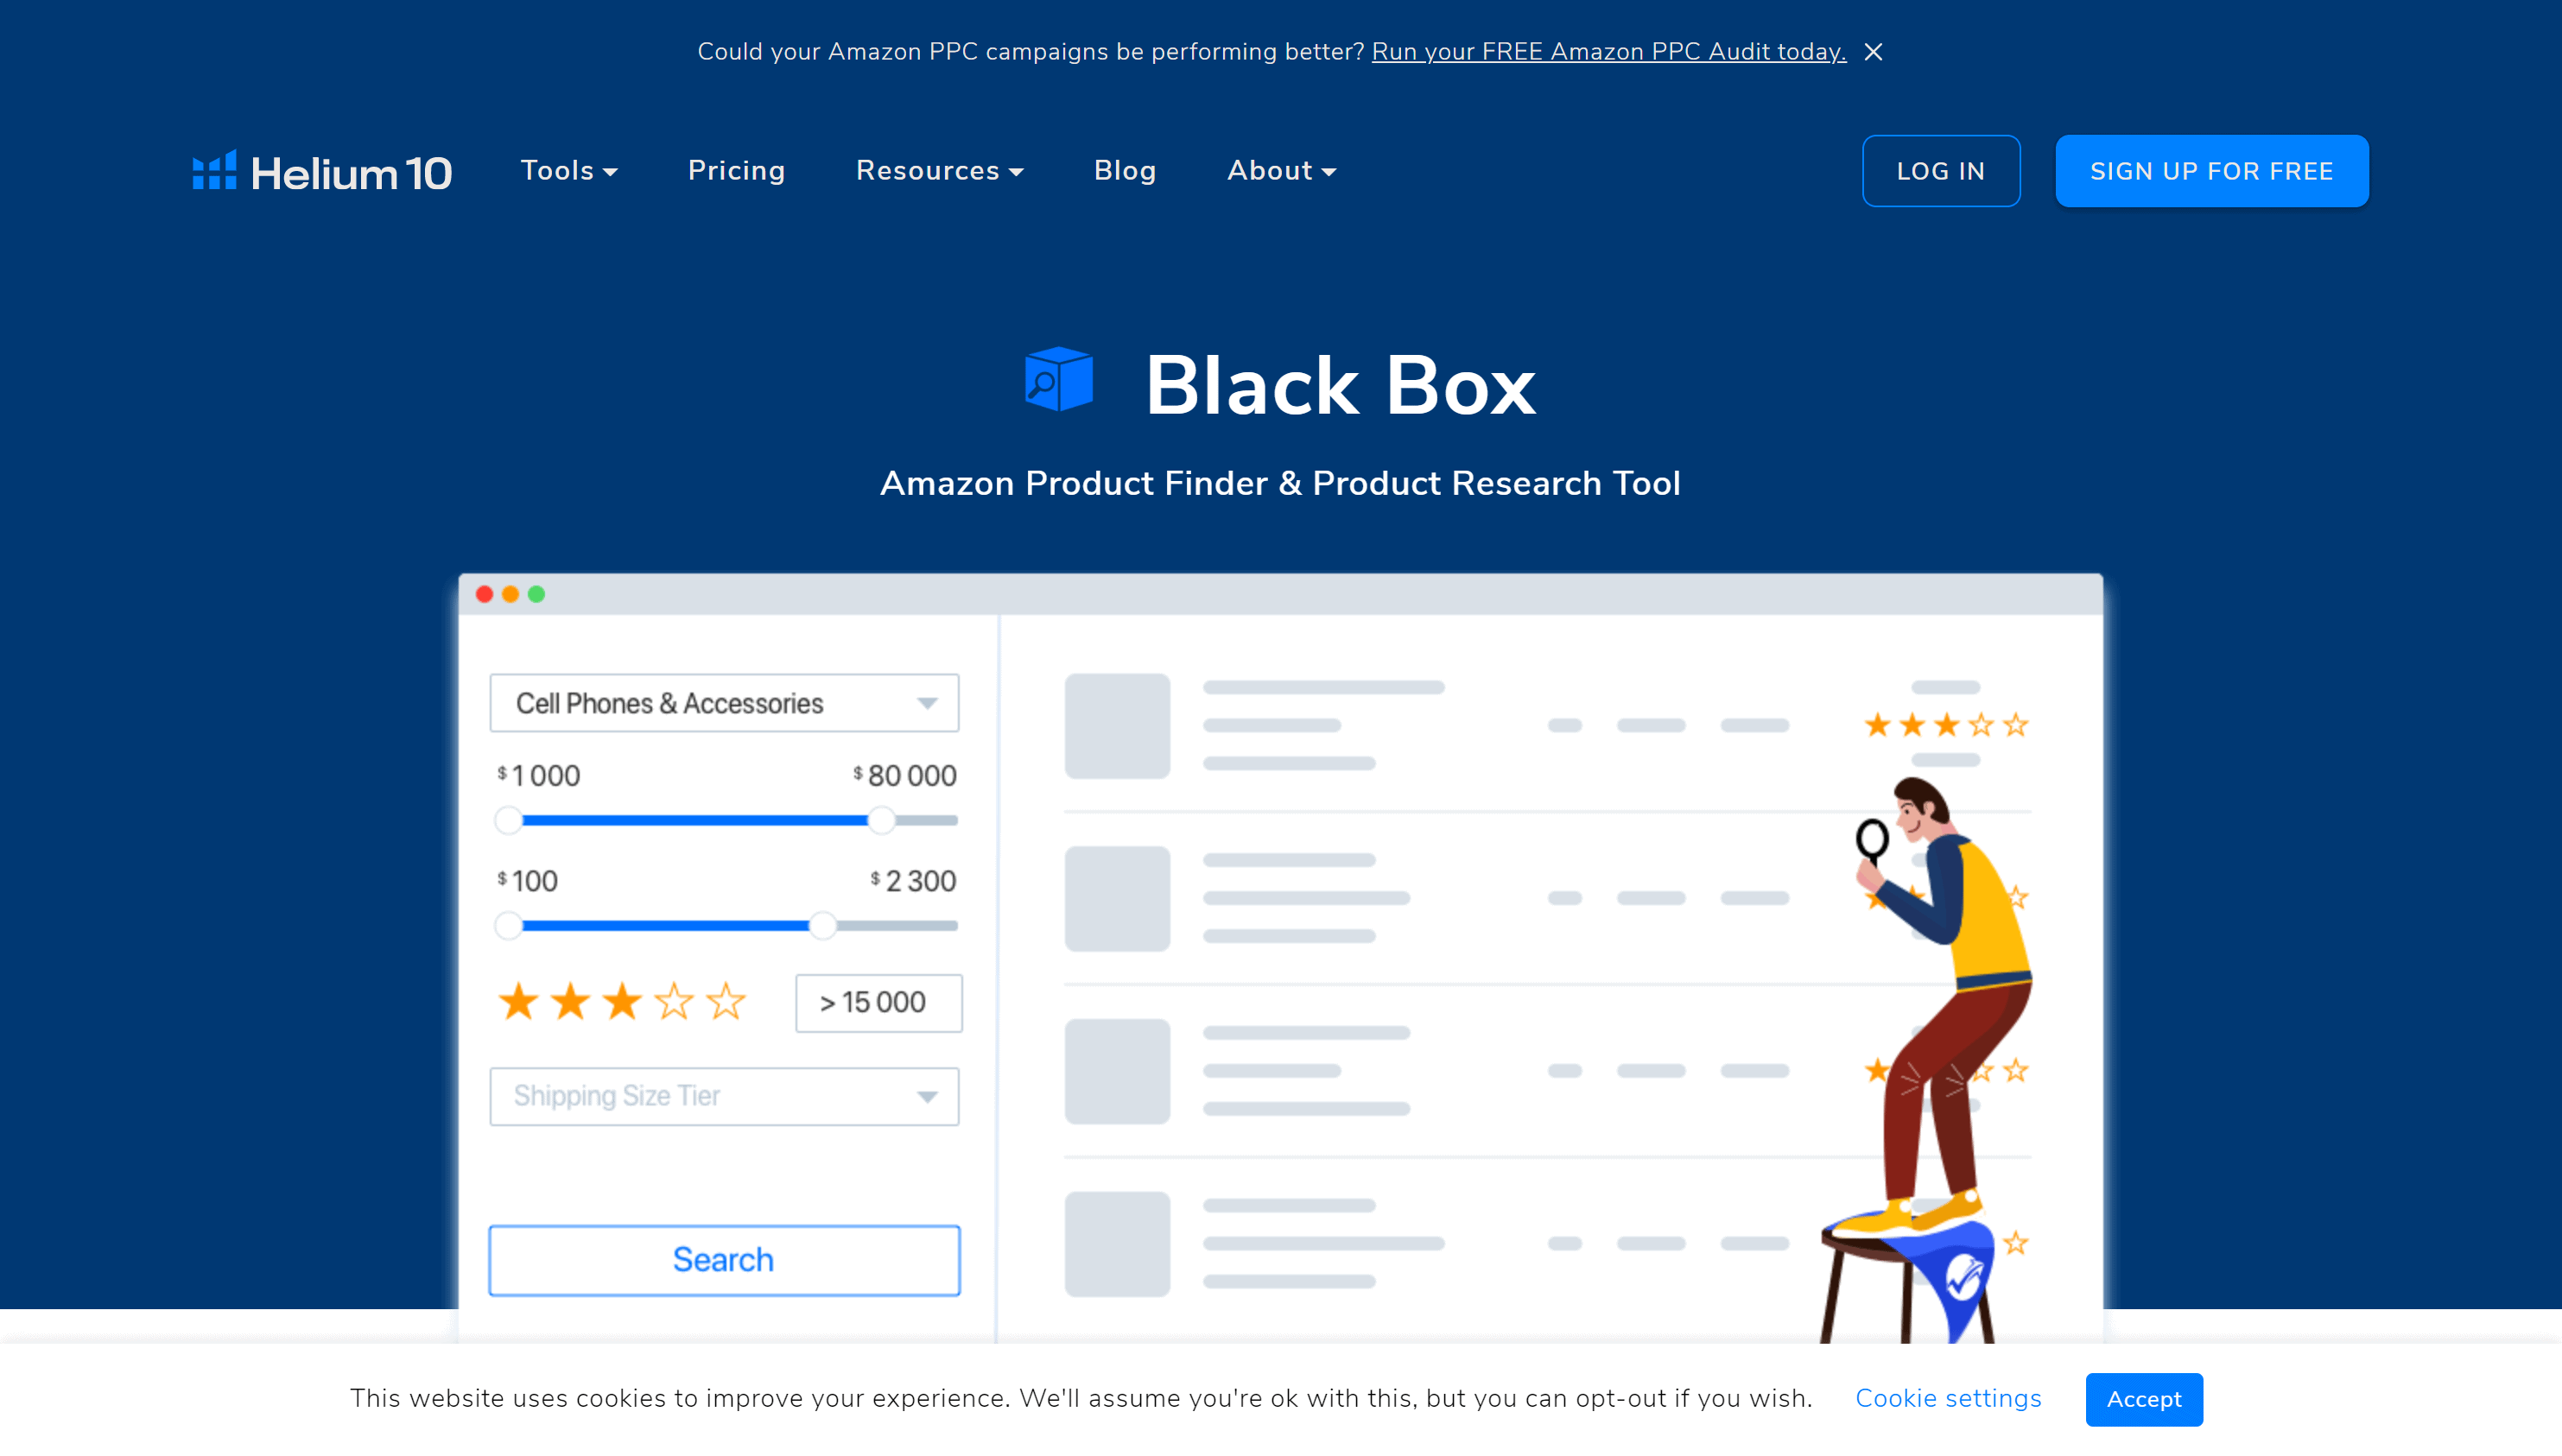Click the > 15 000 input field

879,1003
